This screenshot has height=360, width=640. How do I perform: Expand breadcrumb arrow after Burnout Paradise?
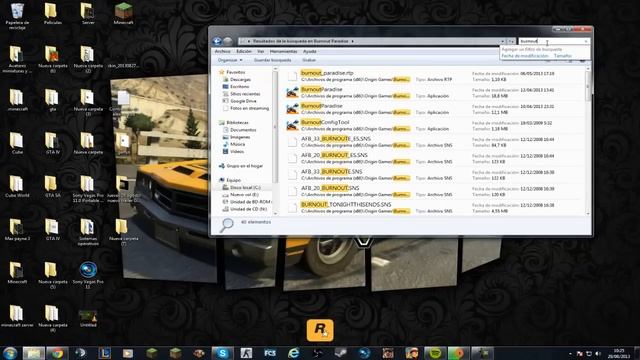tap(352, 41)
